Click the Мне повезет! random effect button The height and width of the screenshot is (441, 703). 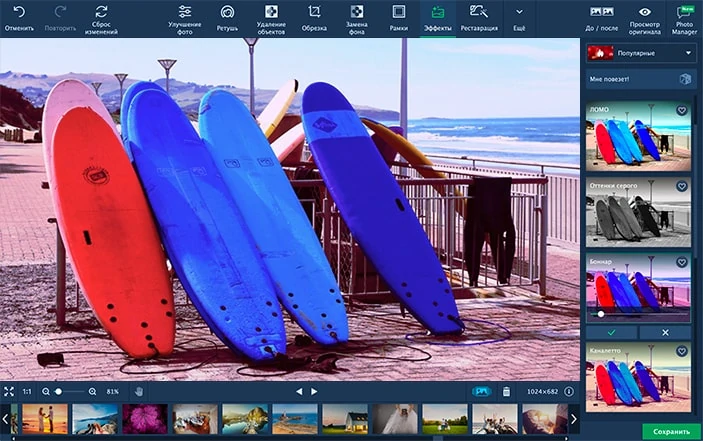(640, 79)
